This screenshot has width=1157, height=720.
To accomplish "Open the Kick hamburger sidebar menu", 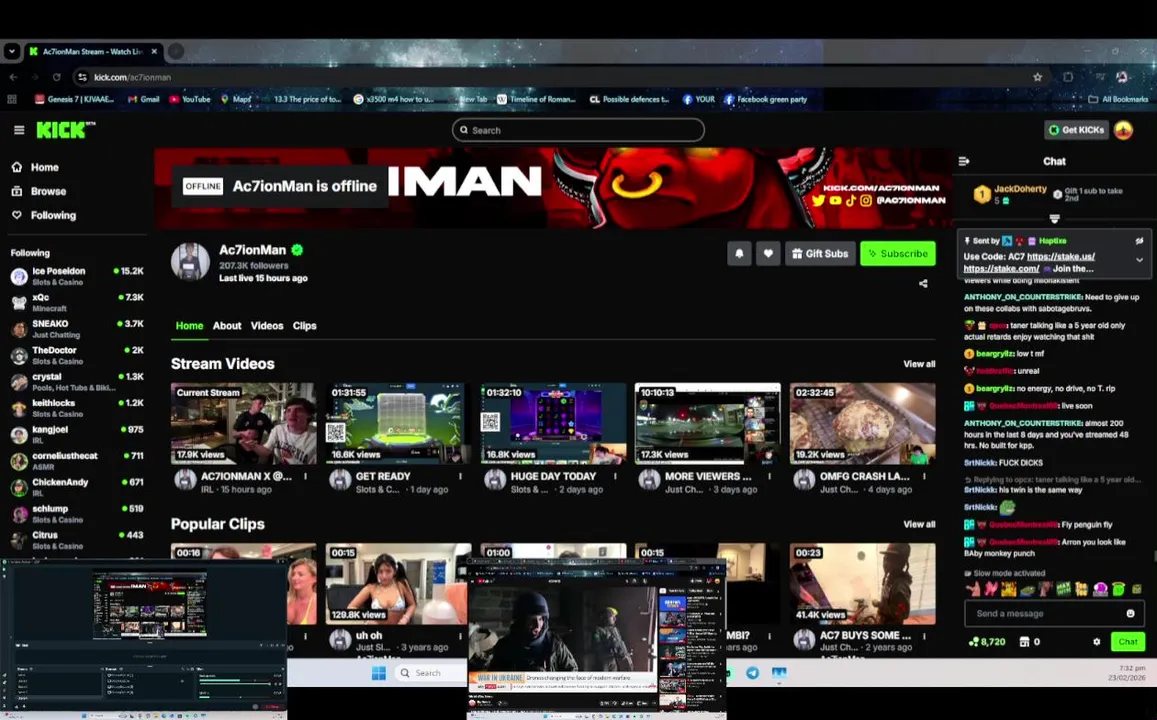I will tap(19, 130).
